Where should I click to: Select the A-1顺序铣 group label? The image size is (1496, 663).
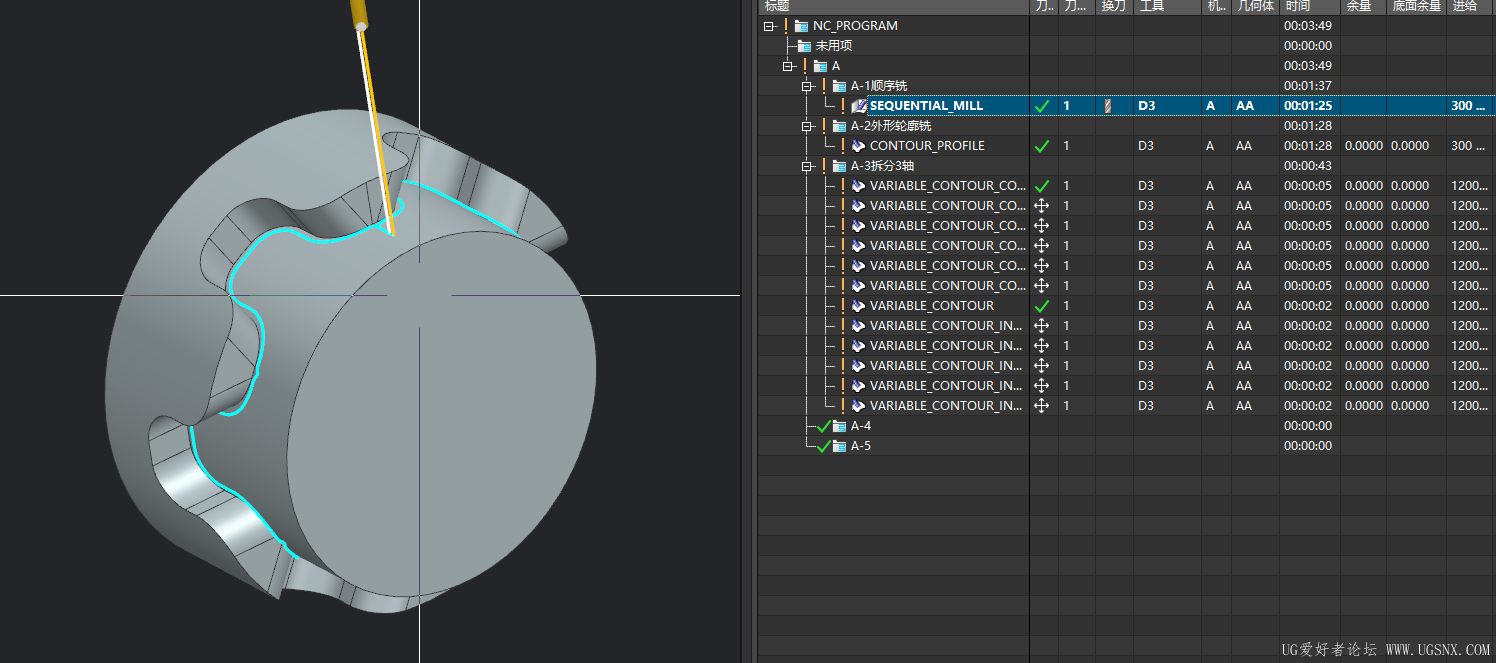click(879, 86)
